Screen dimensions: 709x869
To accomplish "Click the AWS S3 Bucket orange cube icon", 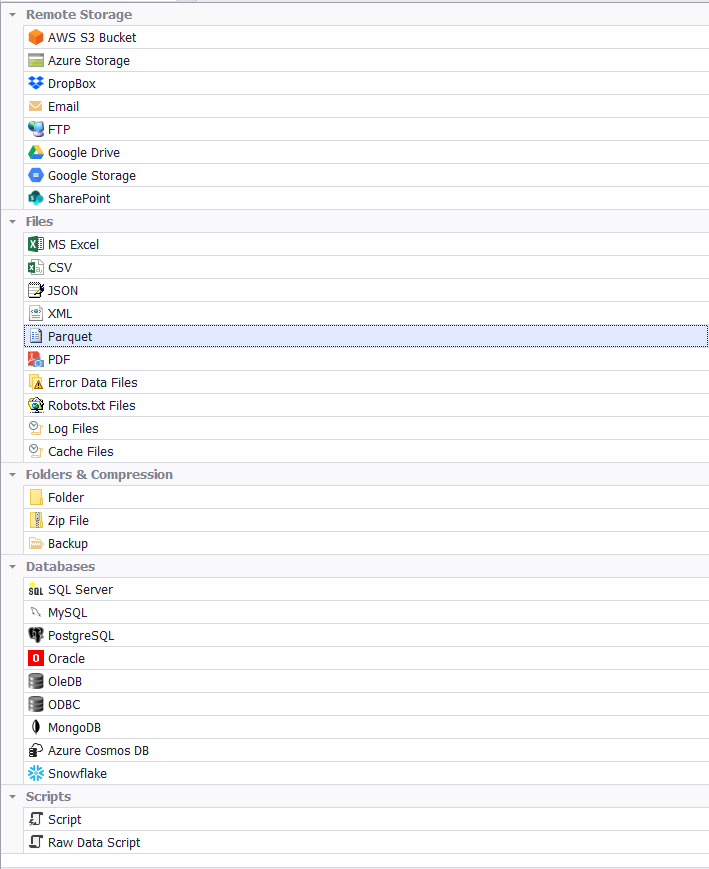I will click(35, 37).
